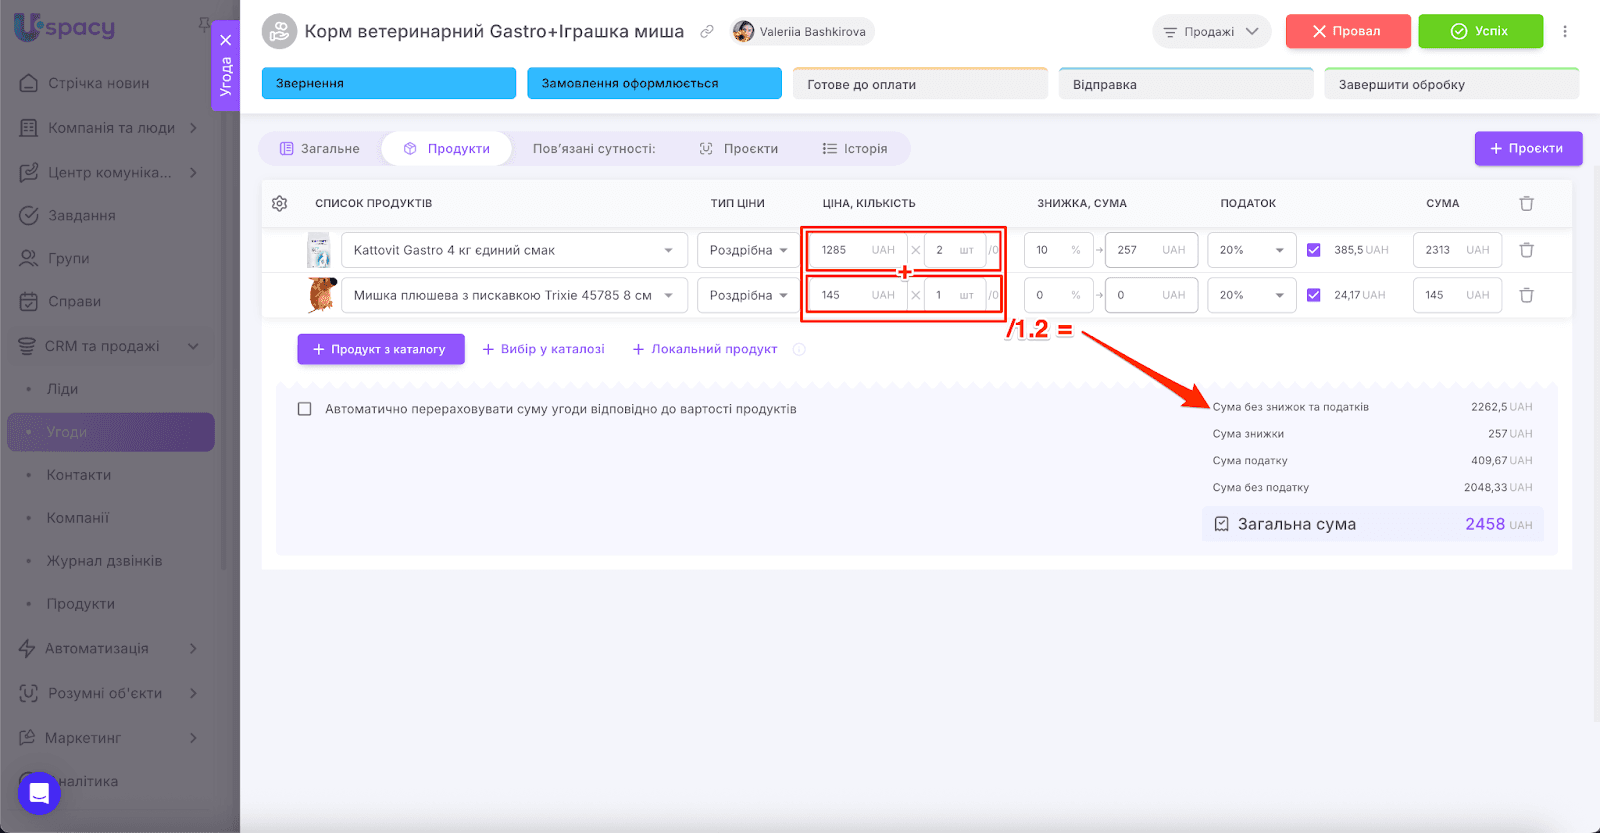
Task: Toggle tax checkbox for Kattovit Gastro
Action: point(1314,250)
